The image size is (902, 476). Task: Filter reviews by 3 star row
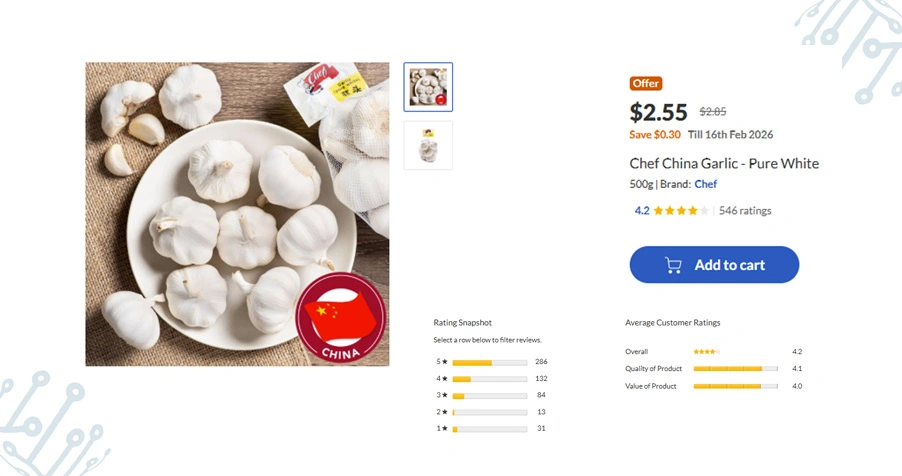point(489,396)
